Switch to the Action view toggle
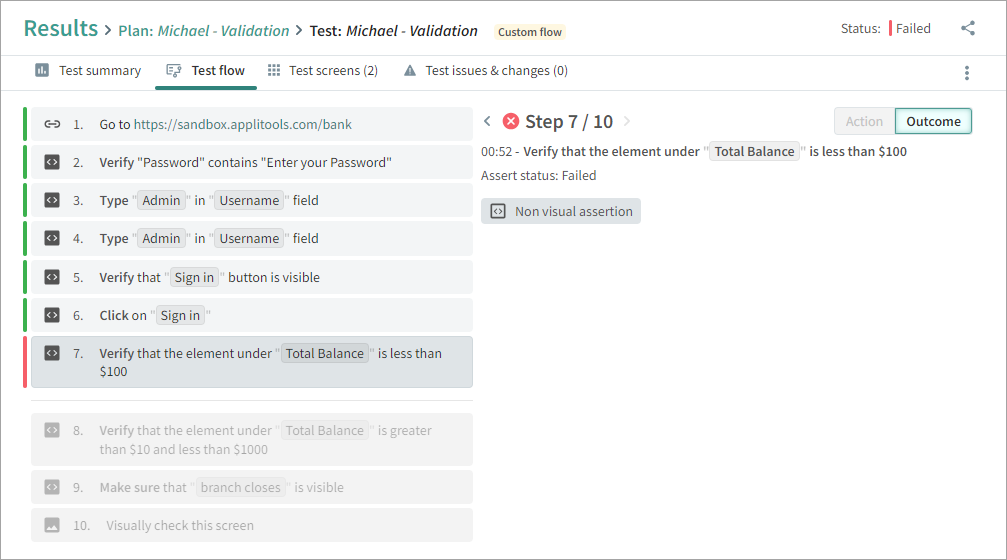 (864, 121)
